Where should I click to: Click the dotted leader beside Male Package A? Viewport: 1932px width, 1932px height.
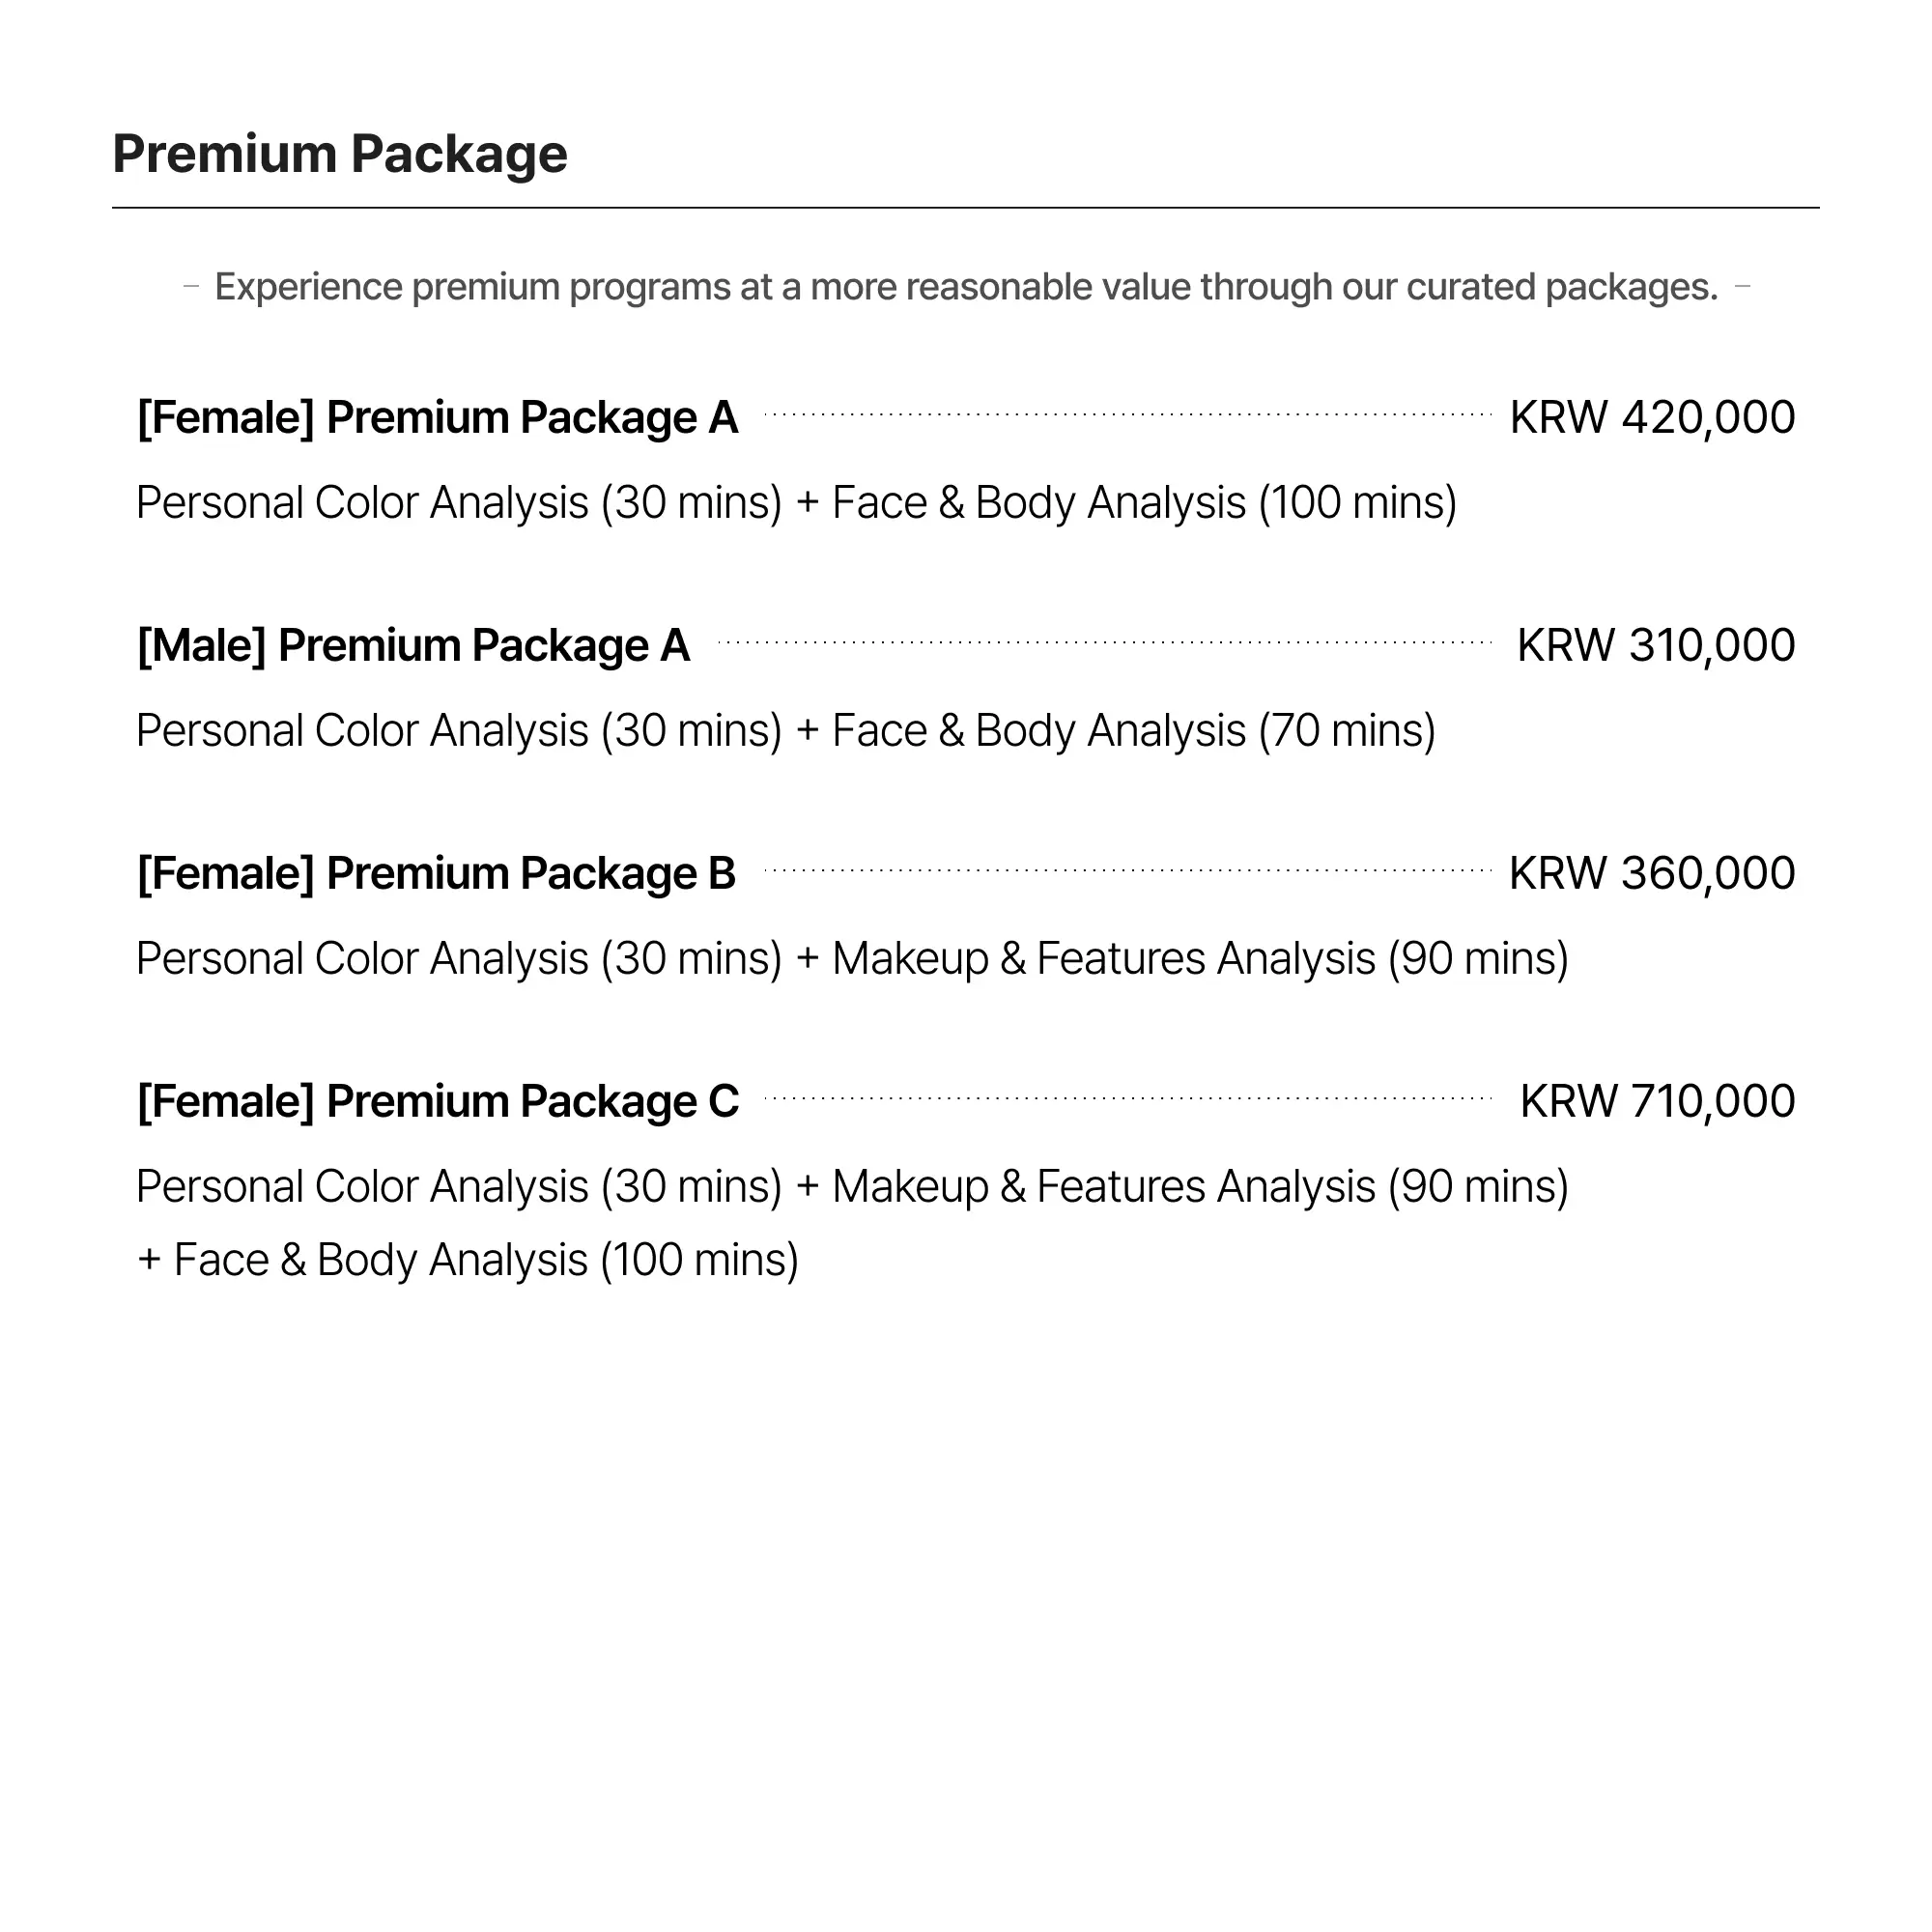[x=1104, y=642]
